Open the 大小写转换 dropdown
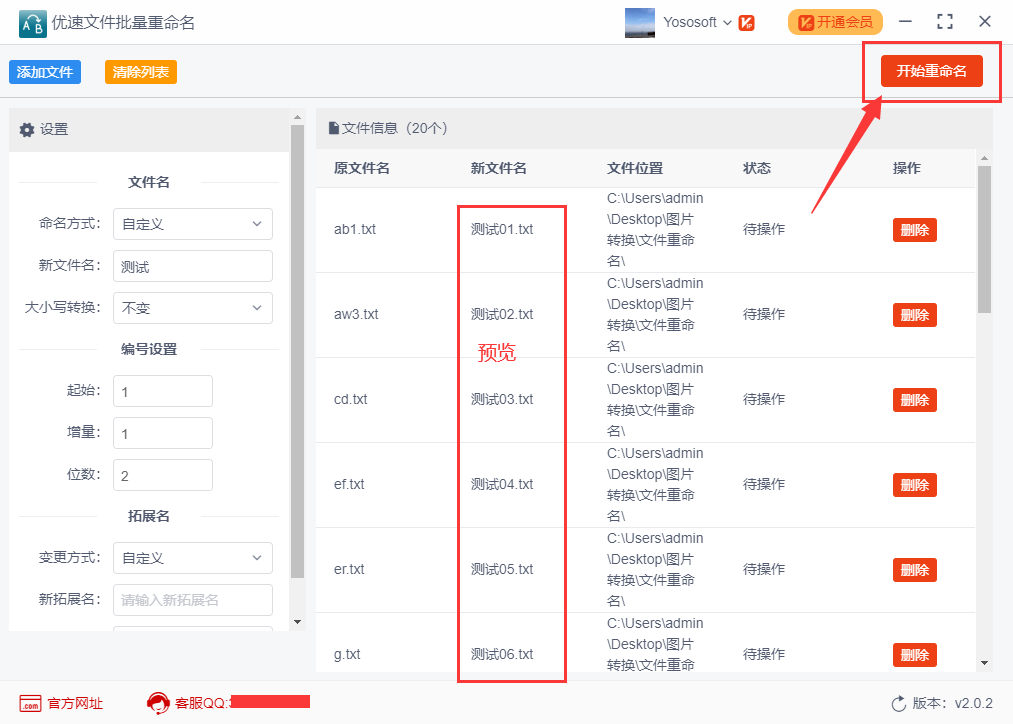The width and height of the screenshot is (1013, 724). [x=192, y=308]
